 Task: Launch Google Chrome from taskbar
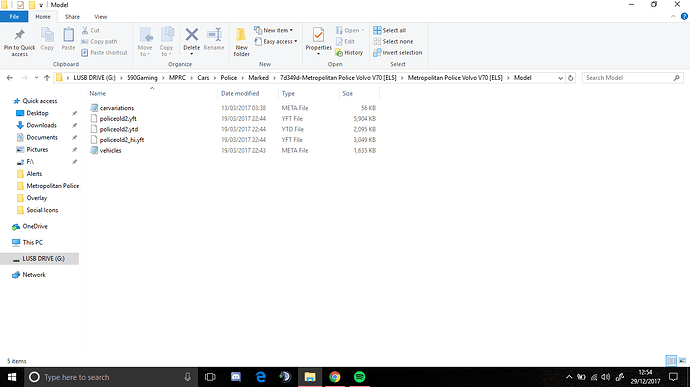click(x=335, y=377)
